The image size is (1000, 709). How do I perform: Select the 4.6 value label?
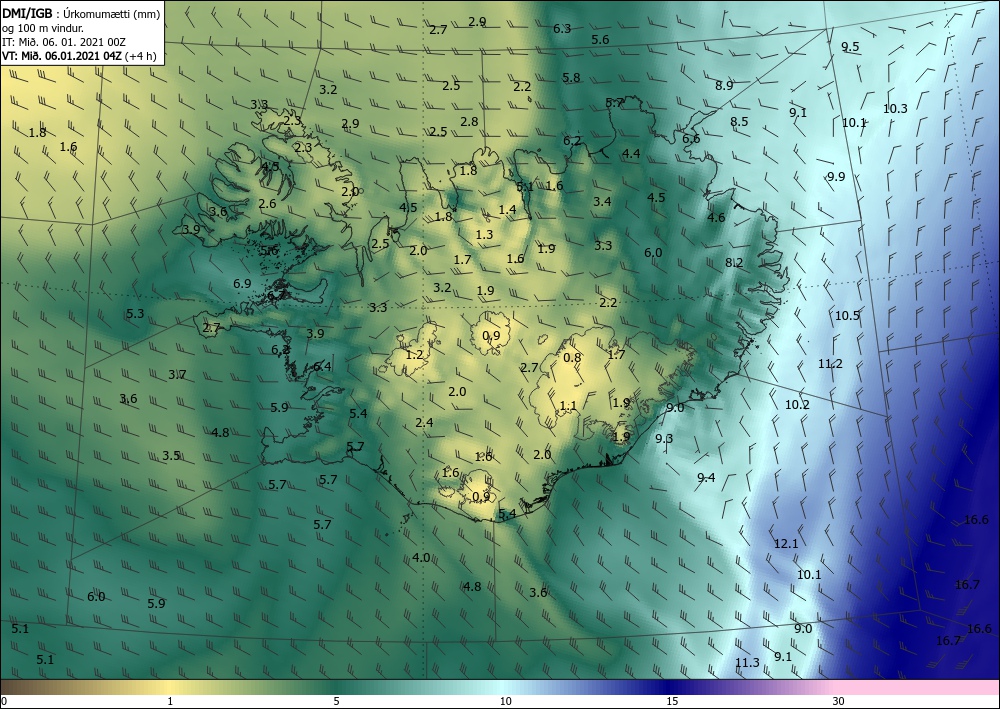click(716, 217)
